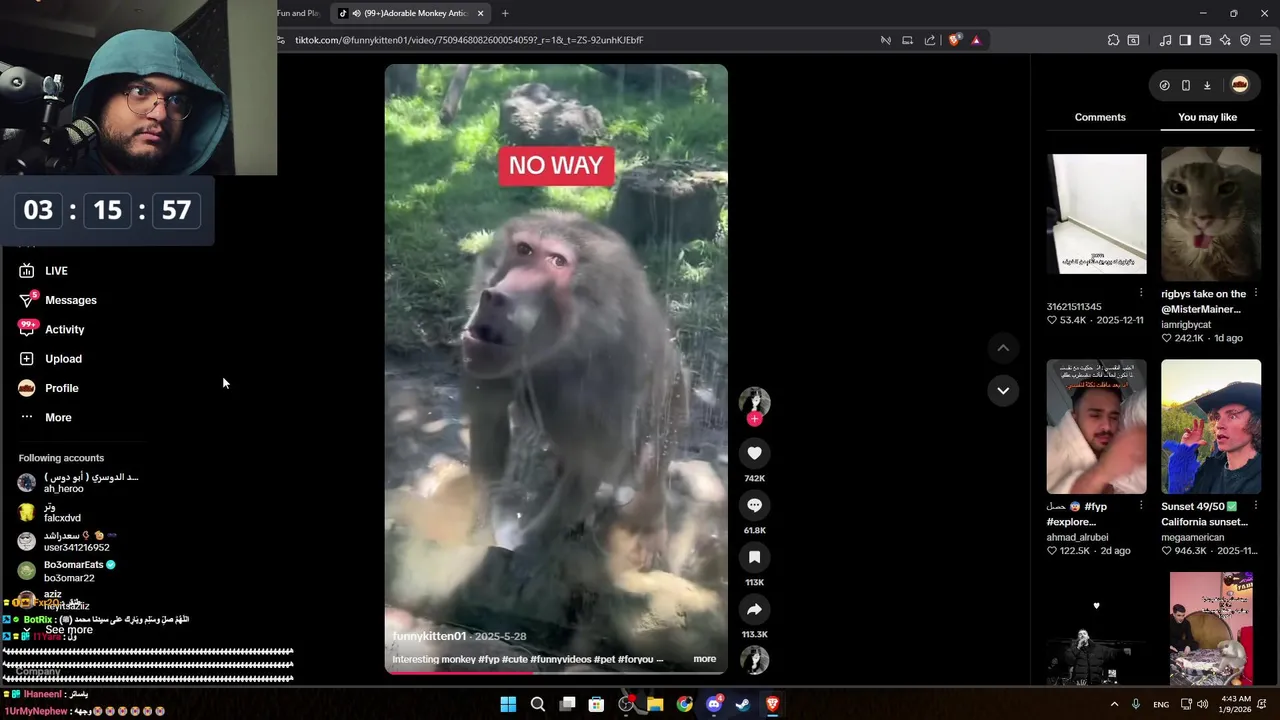Viewport: 1280px width, 720px height.
Task: Open the volume speaker in system tray
Action: click(x=1202, y=704)
